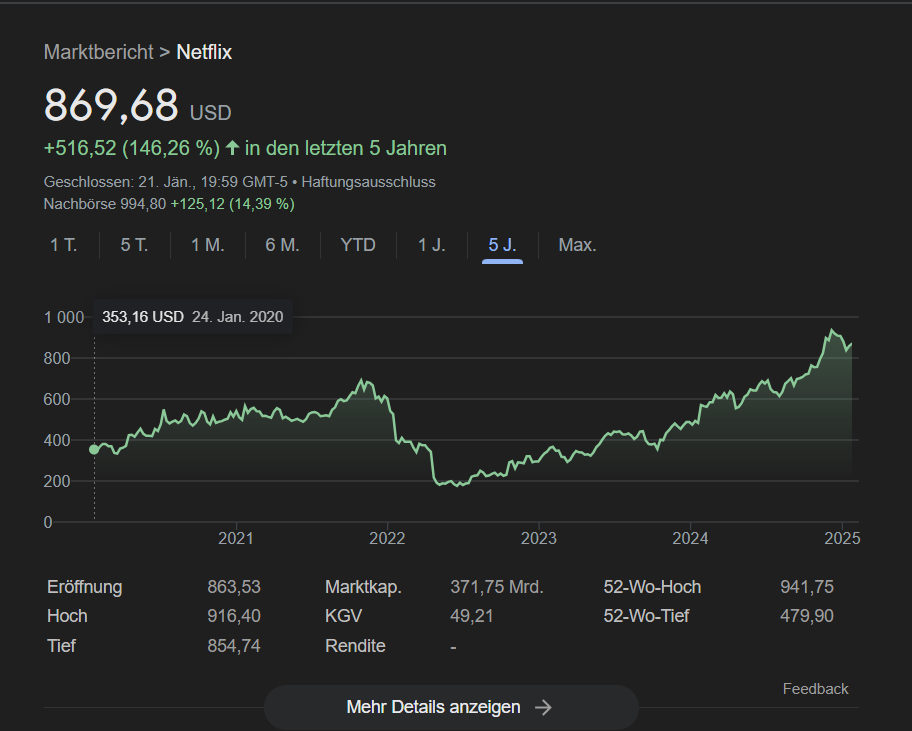This screenshot has width=912, height=731.
Task: Switch chart to YTD view
Action: (x=358, y=245)
